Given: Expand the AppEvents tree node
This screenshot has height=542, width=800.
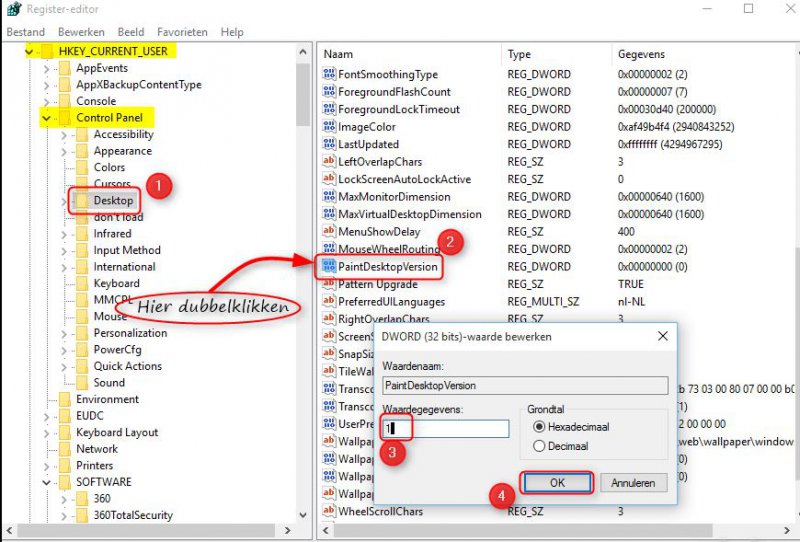Looking at the screenshot, I should (x=47, y=68).
